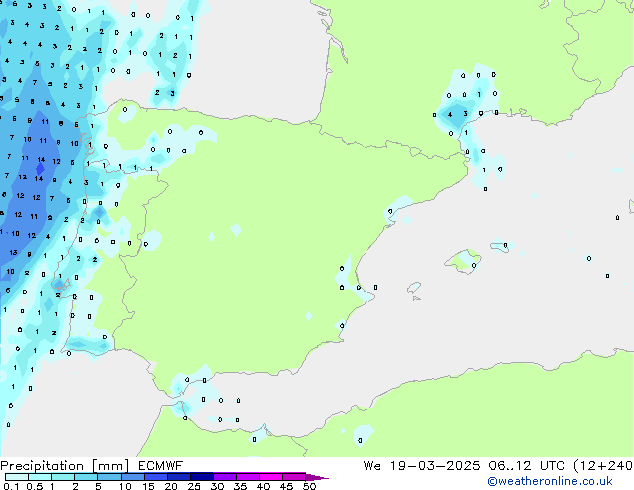634x490 pixels.
Task: Click the ECMWF model label
Action: click(154, 465)
